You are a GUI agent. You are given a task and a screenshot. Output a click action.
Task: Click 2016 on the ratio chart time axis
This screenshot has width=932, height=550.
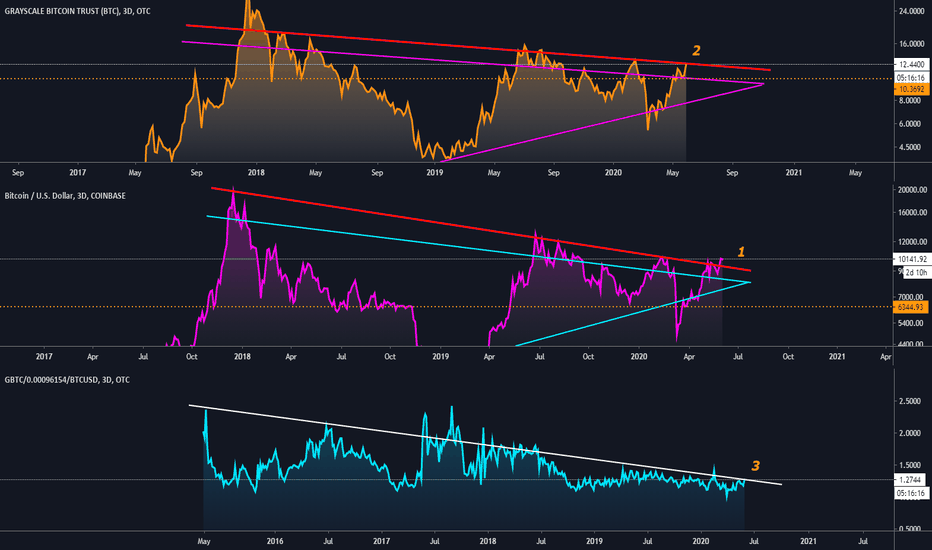(275, 541)
